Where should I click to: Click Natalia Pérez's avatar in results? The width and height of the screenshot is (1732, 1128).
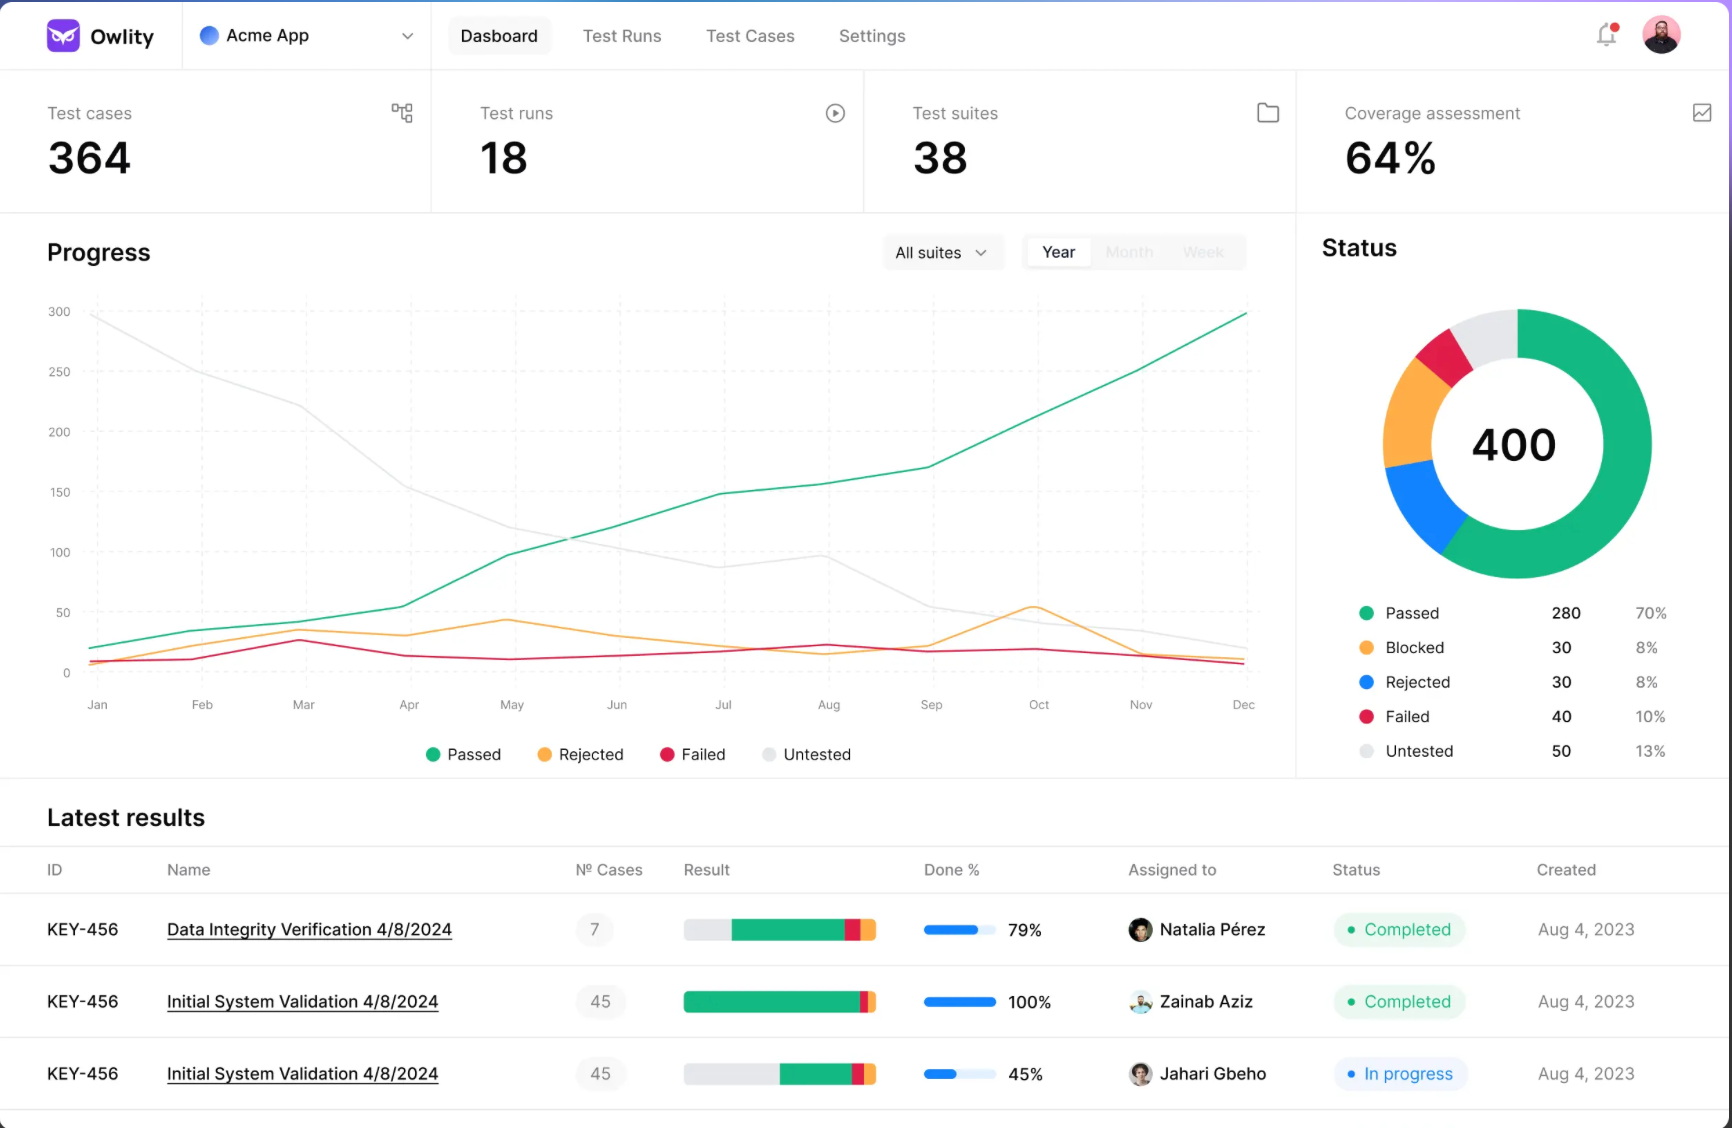1140,930
